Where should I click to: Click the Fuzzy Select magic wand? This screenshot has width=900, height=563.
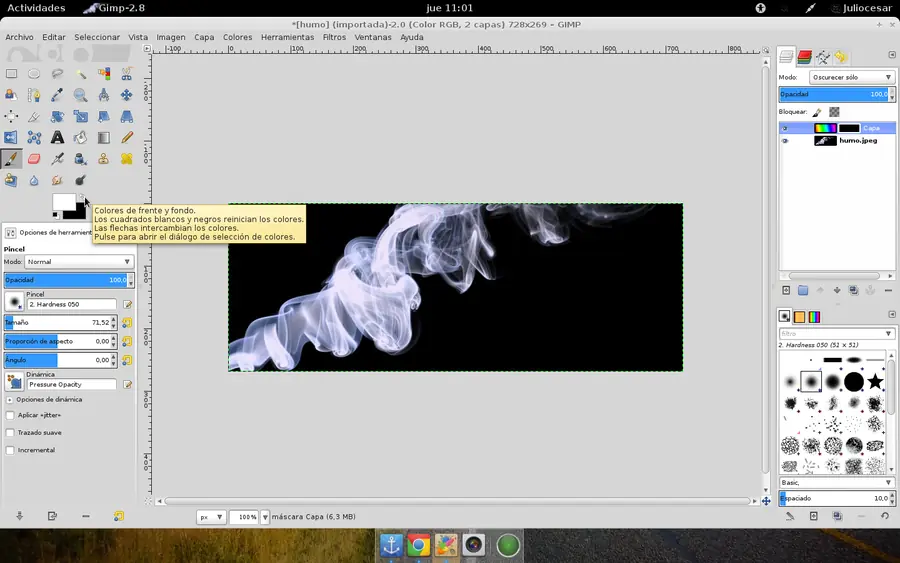pos(80,73)
